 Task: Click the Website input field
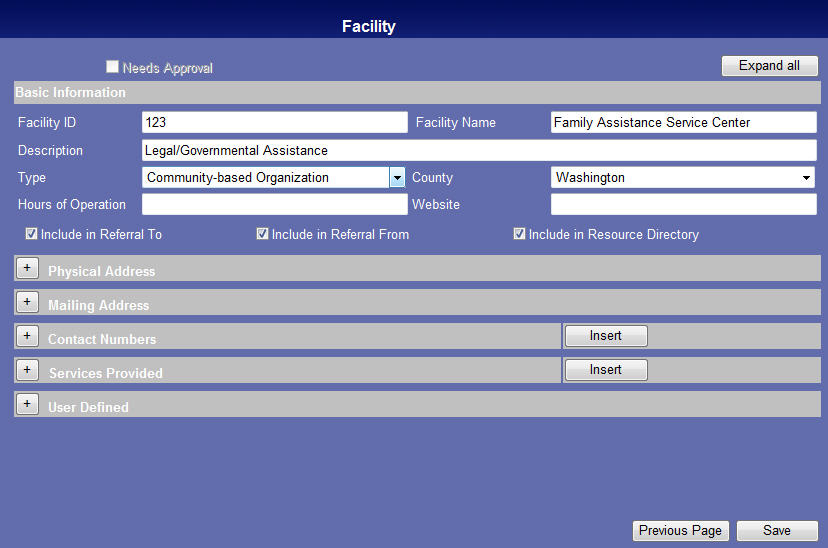[x=683, y=204]
